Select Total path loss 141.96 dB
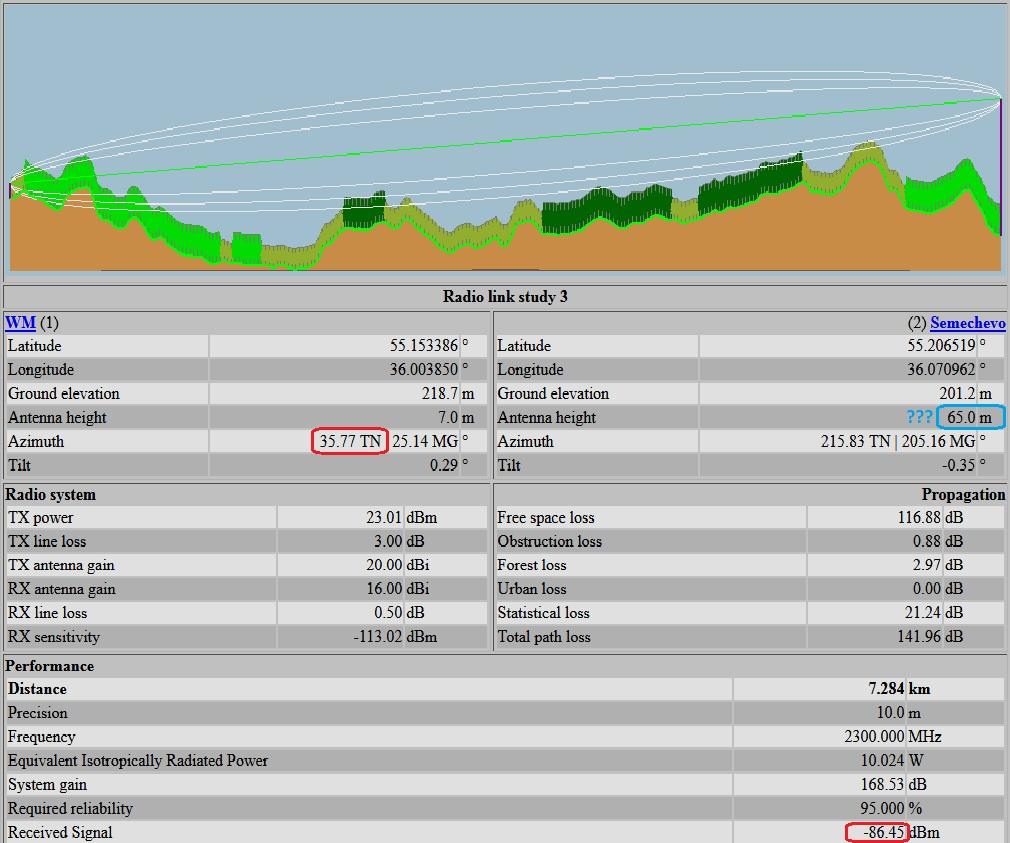Viewport: 1010px width, 843px height. pos(930,637)
